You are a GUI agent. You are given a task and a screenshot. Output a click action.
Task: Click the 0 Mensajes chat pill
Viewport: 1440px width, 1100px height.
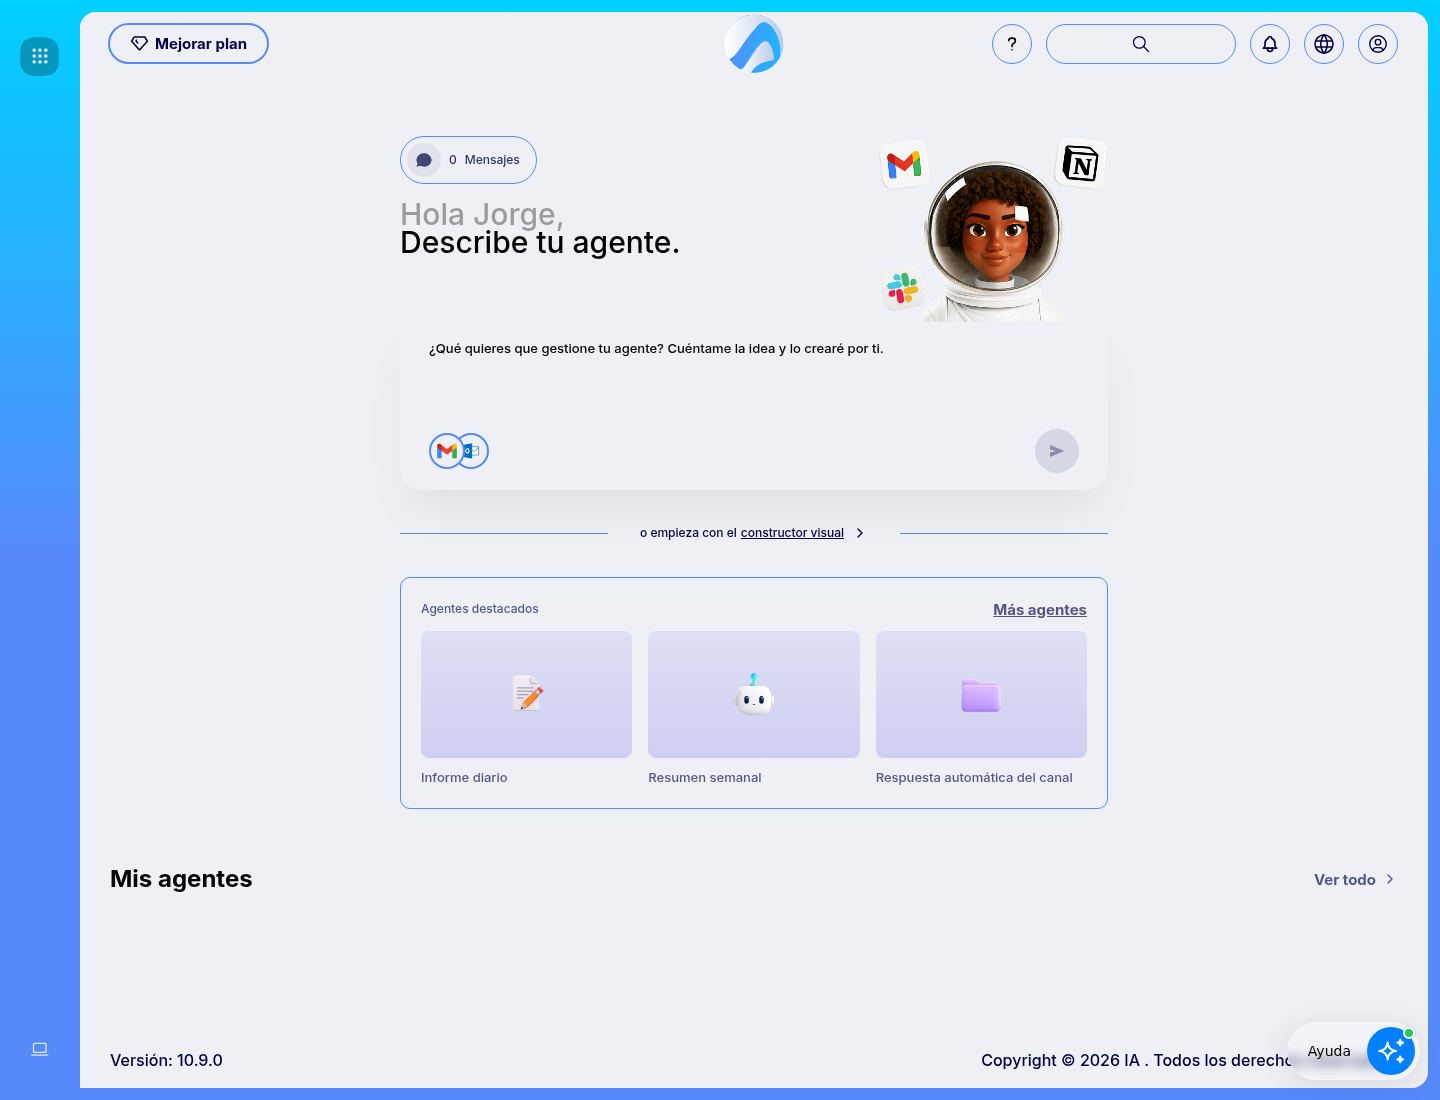coord(468,160)
